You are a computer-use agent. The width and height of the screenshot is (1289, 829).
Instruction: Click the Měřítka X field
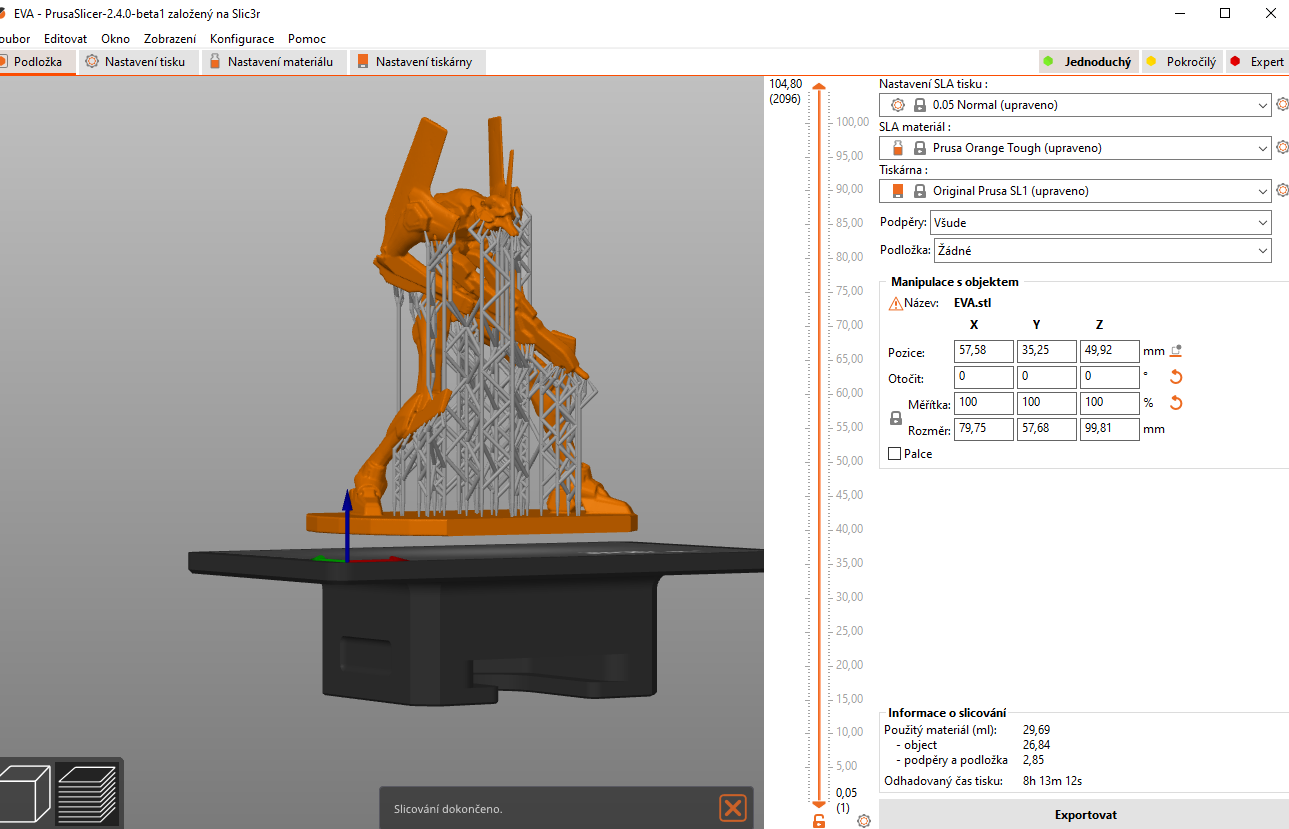pyautogui.click(x=984, y=403)
